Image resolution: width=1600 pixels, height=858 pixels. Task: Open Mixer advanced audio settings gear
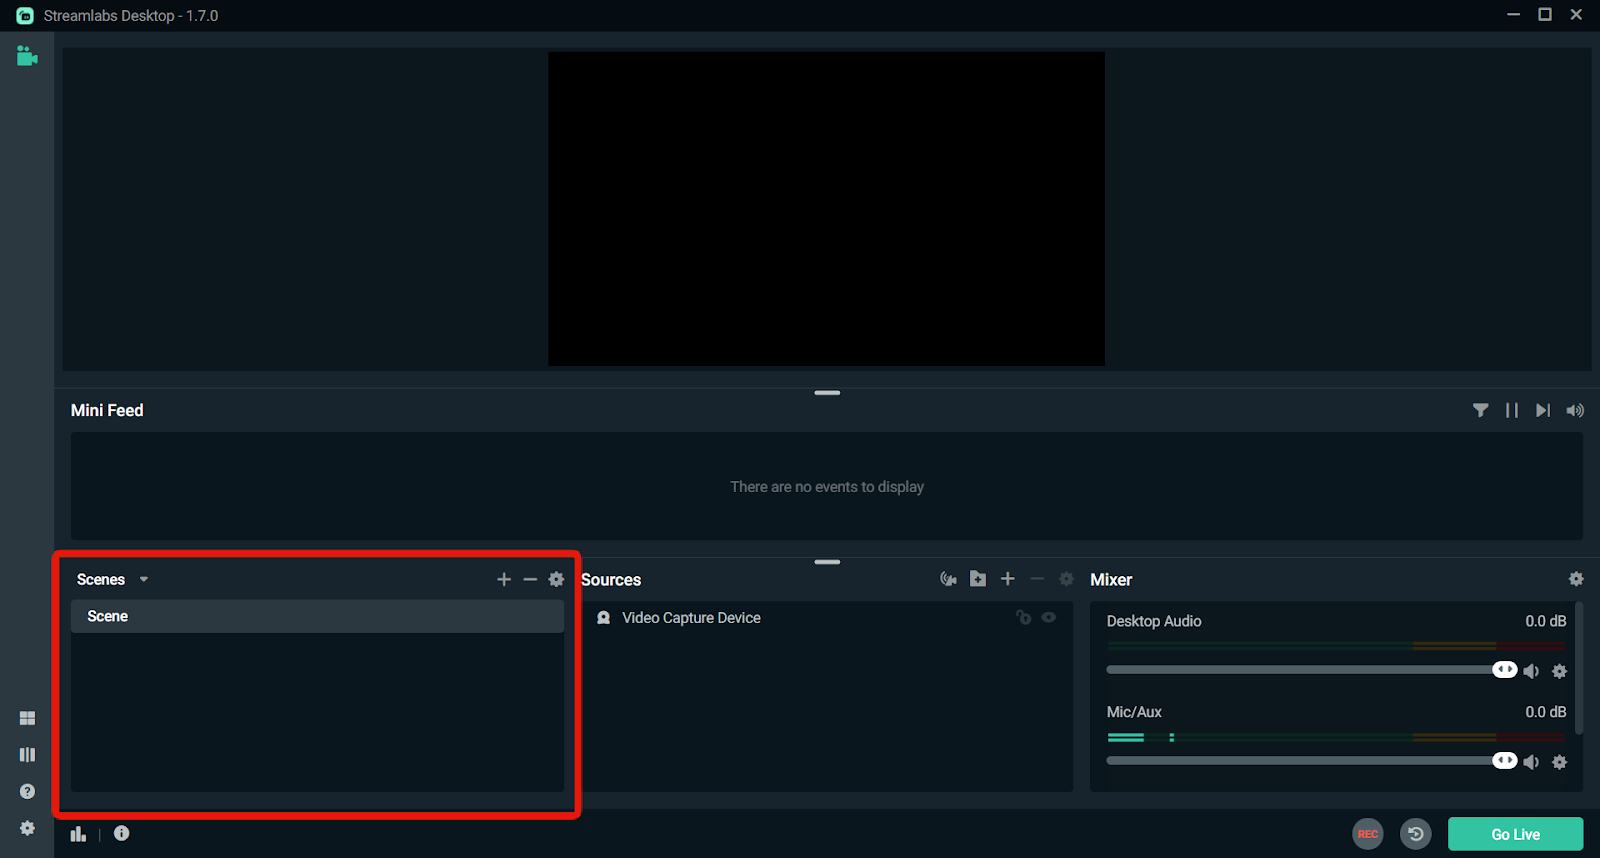coord(1576,579)
